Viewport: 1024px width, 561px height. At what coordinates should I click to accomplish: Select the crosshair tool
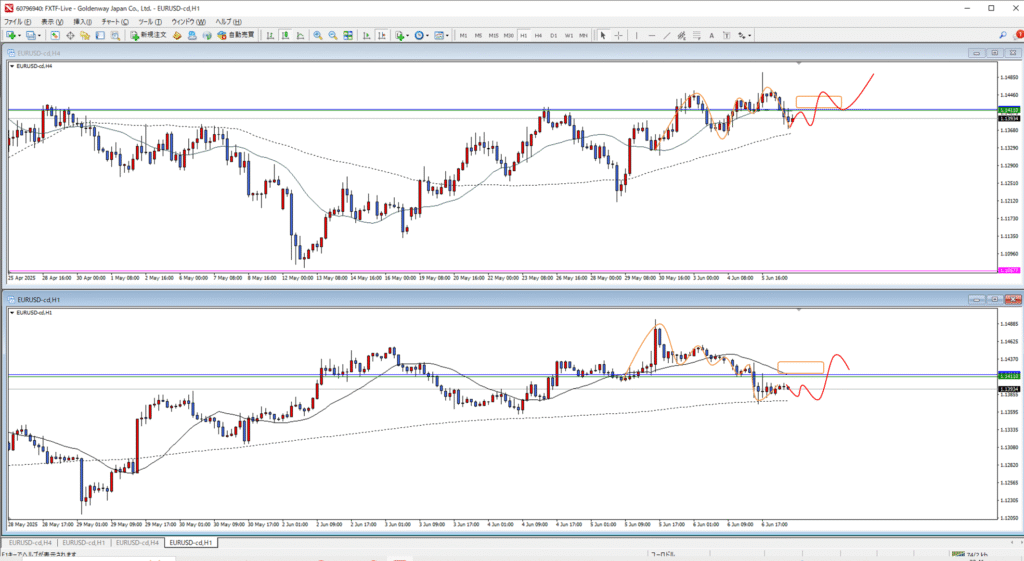pyautogui.click(x=618, y=35)
